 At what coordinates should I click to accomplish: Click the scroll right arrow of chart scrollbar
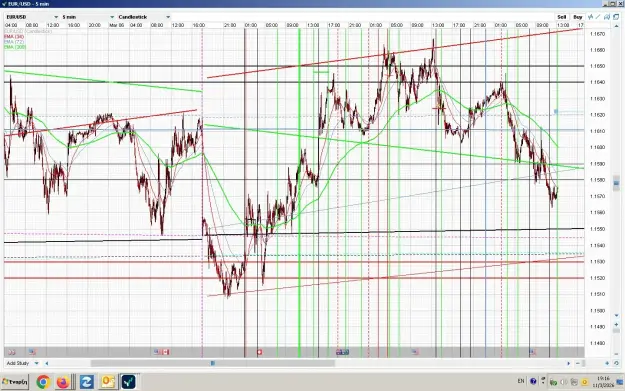click(x=568, y=363)
